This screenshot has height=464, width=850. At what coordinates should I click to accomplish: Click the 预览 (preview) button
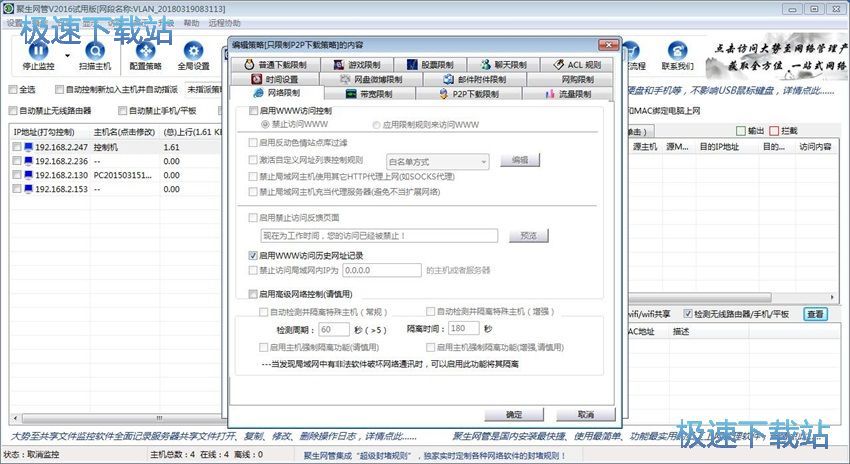(x=529, y=236)
